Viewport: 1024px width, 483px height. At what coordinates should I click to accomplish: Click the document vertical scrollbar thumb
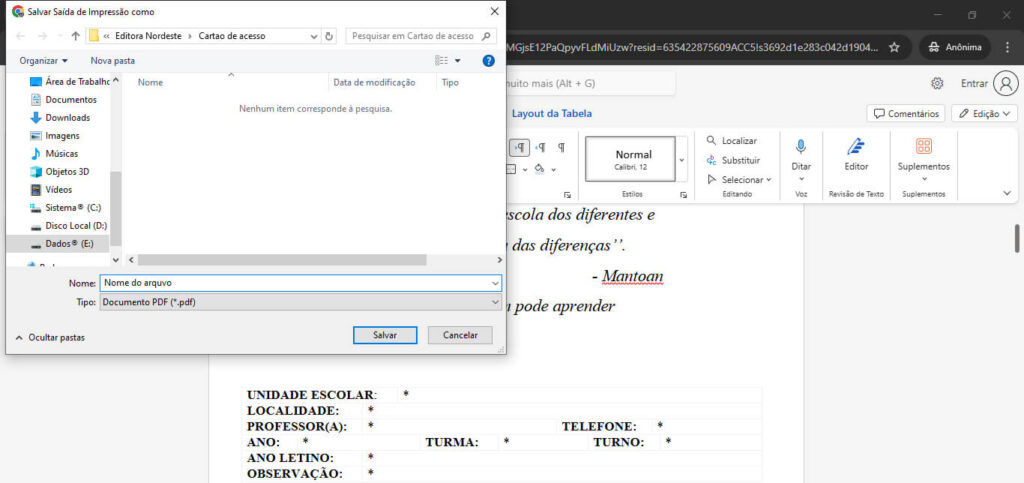click(x=1017, y=238)
